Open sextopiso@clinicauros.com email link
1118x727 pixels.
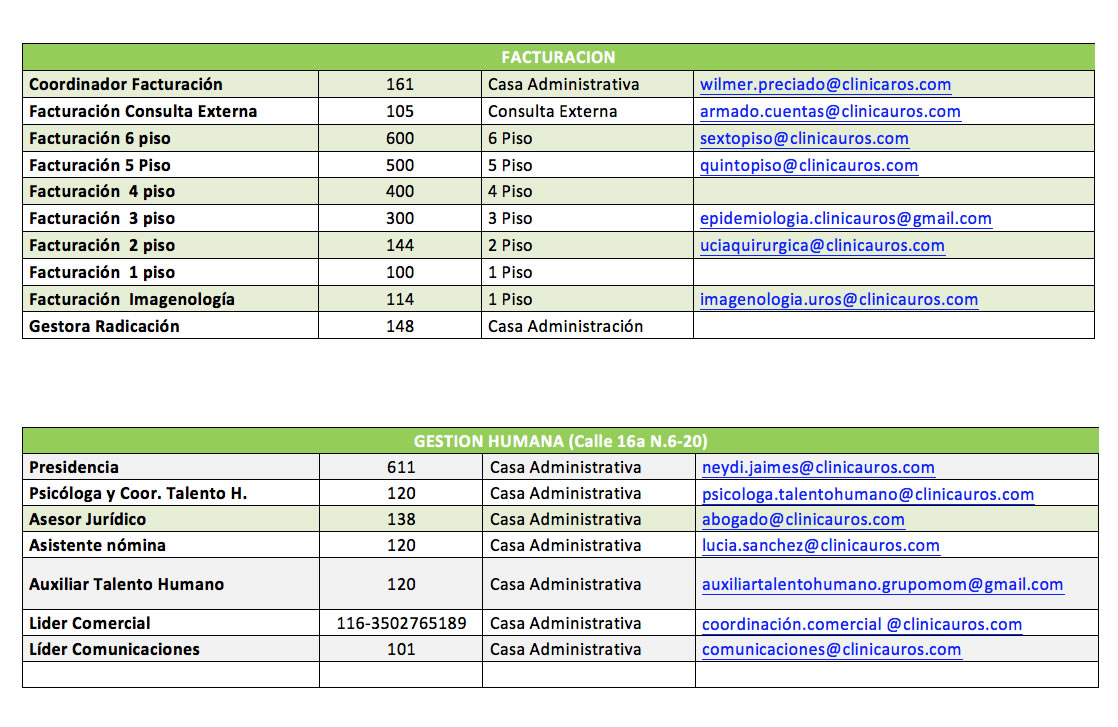(x=804, y=139)
